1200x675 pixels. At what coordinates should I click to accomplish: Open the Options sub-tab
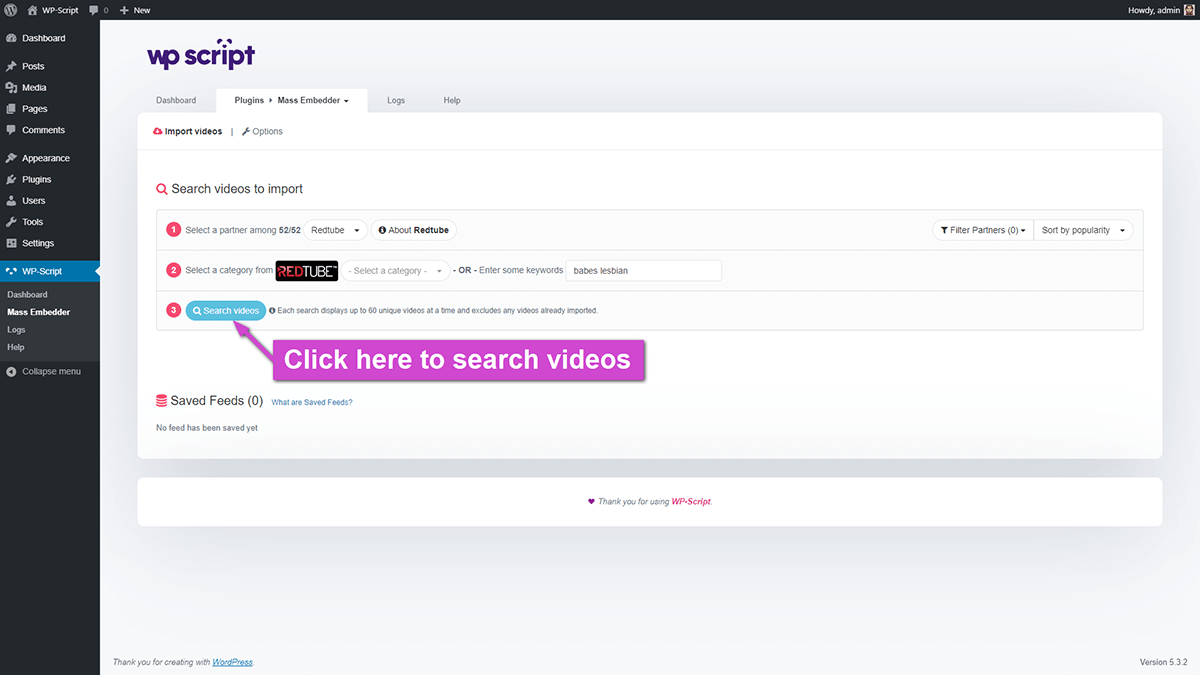point(262,132)
